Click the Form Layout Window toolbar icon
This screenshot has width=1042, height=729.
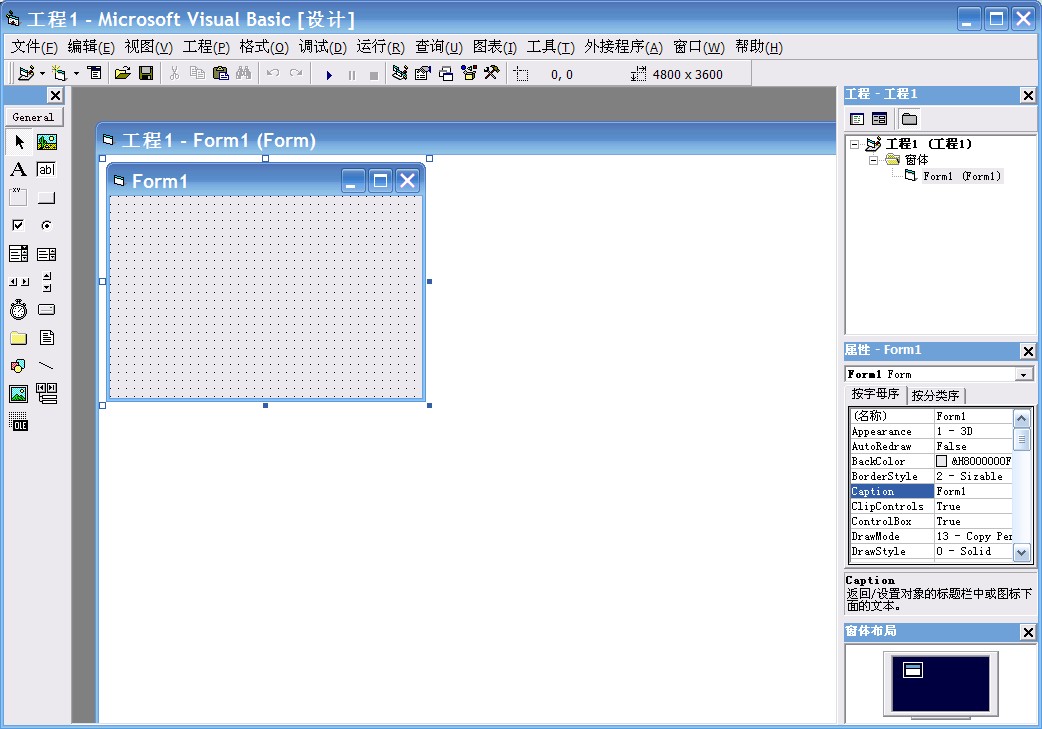click(x=446, y=73)
